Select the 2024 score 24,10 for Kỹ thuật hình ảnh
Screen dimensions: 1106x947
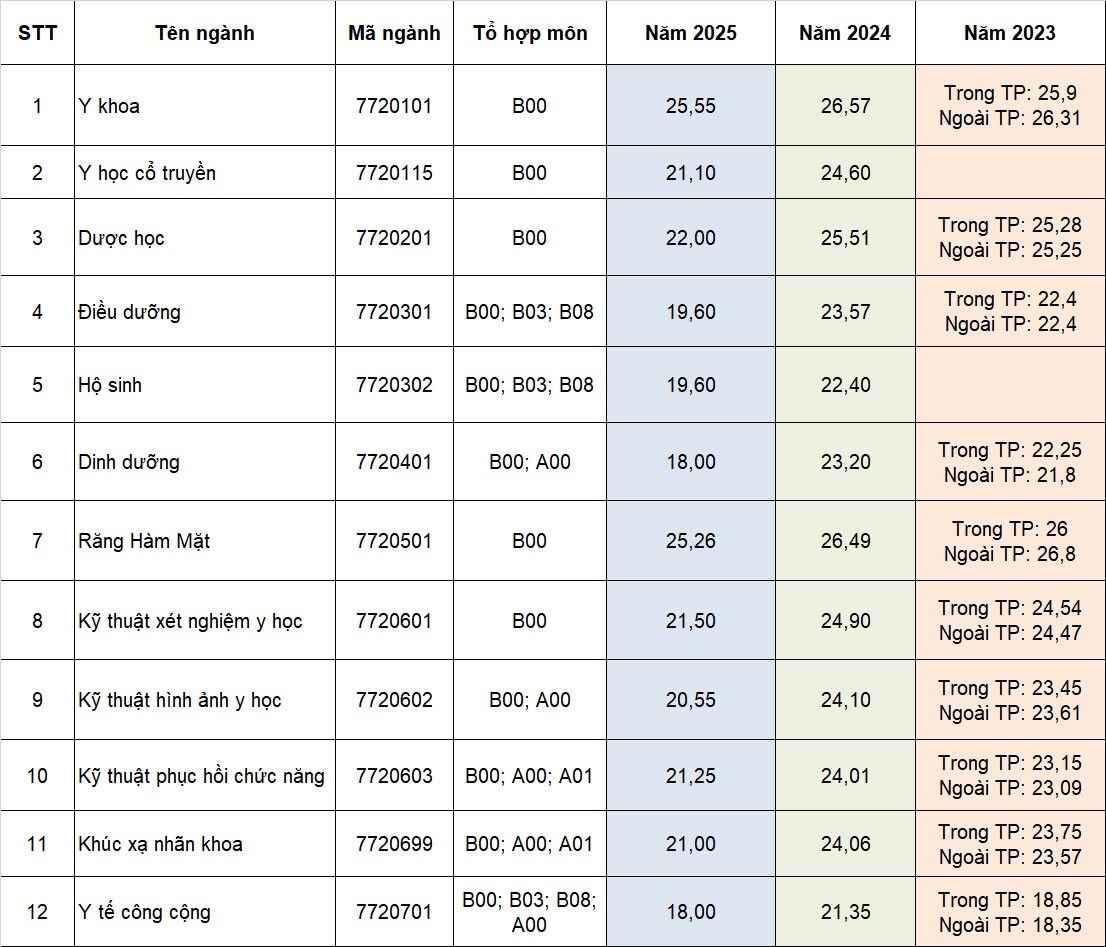coord(845,699)
